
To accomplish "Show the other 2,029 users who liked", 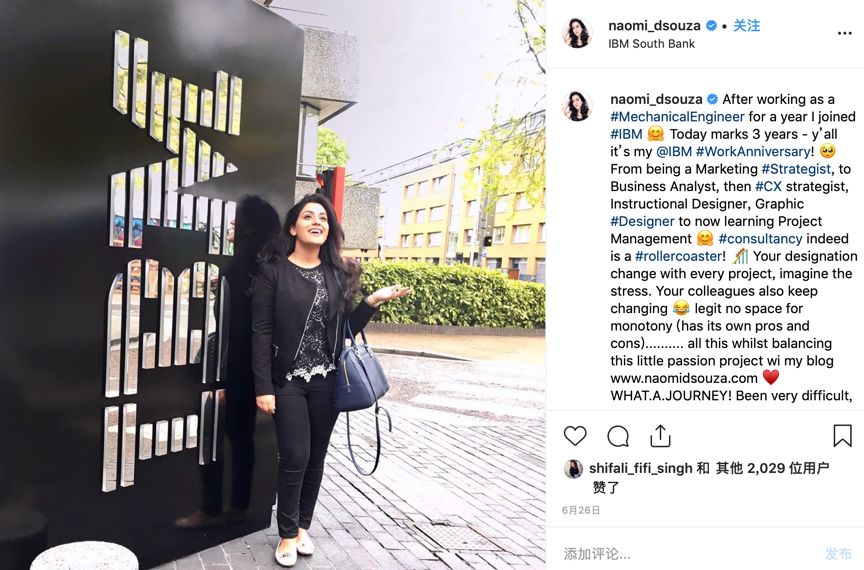I will [x=773, y=468].
